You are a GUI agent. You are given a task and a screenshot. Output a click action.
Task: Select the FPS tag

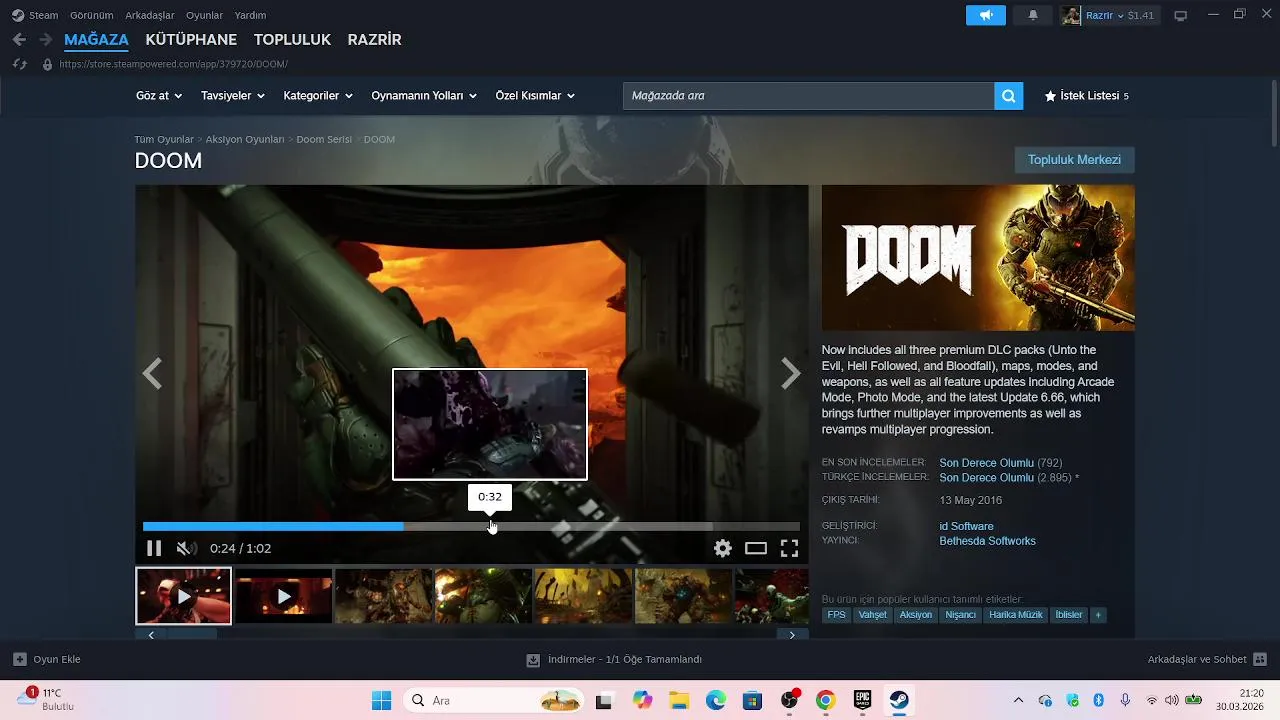pos(836,615)
